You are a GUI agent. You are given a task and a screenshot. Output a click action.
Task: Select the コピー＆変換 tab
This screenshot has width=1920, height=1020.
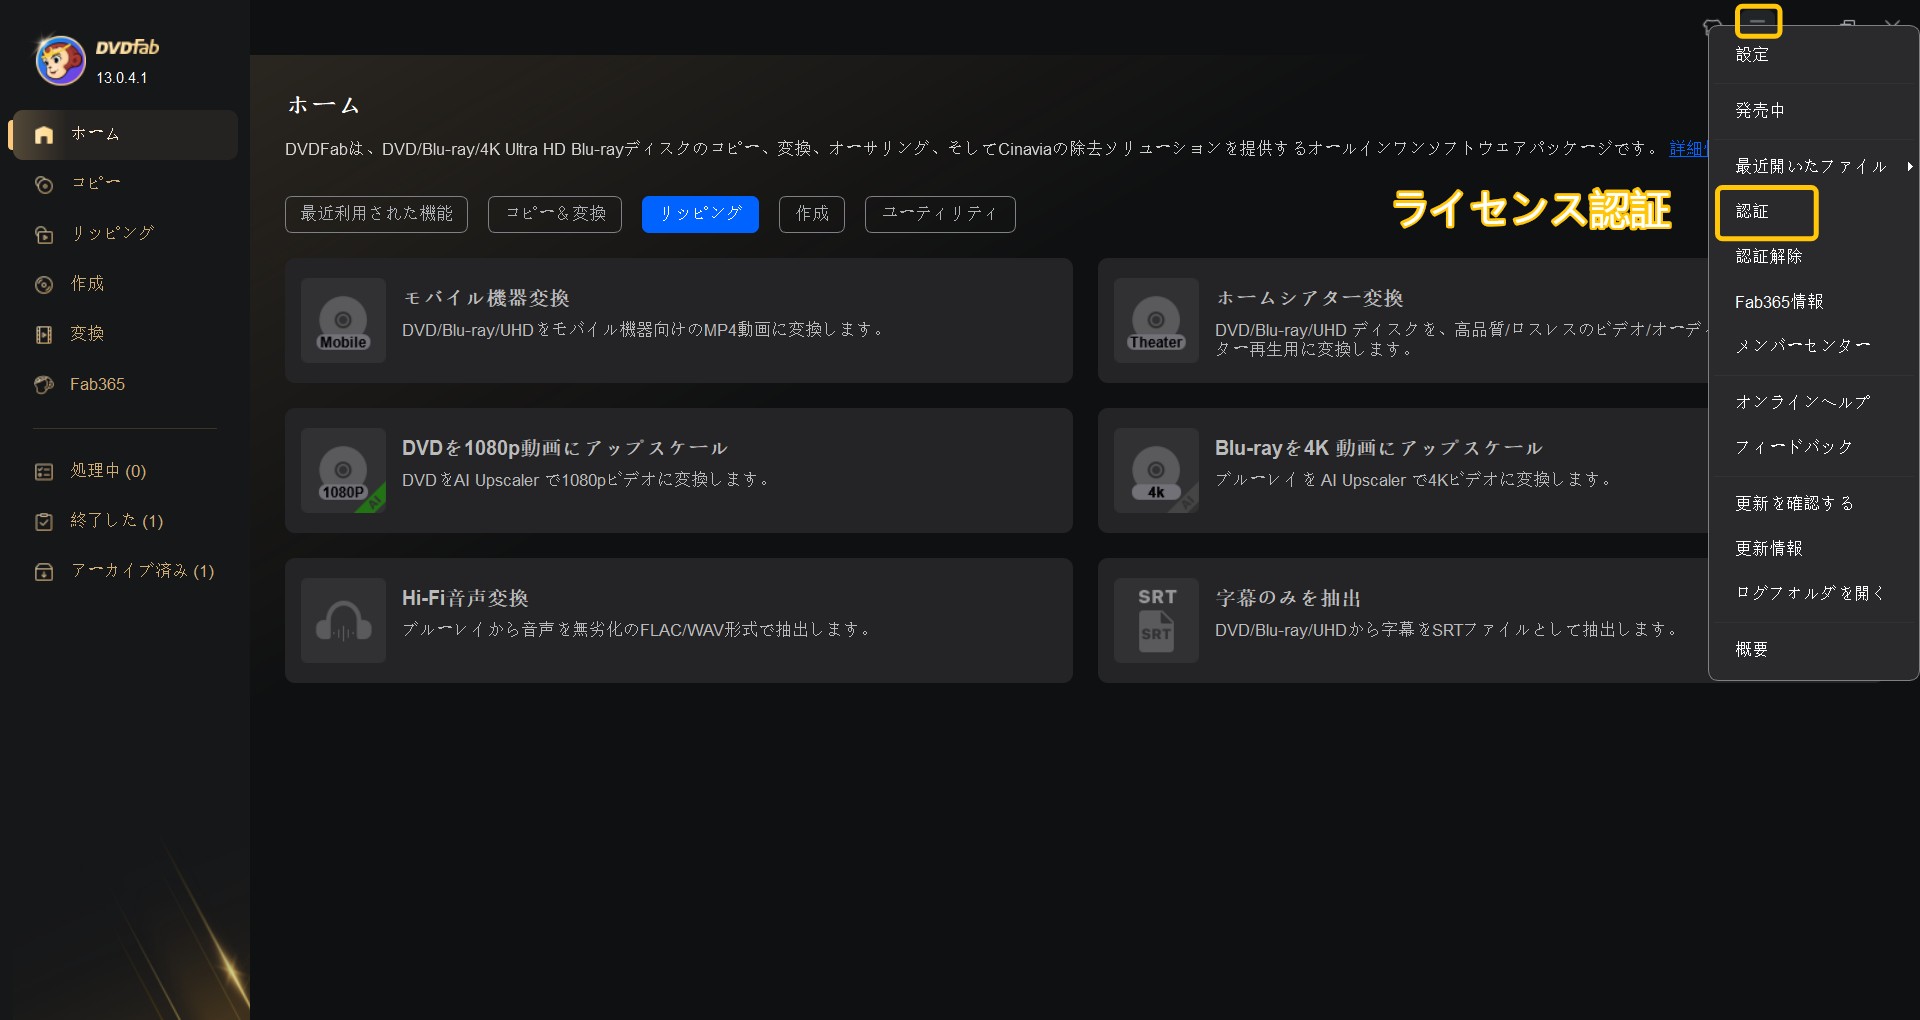coord(555,214)
